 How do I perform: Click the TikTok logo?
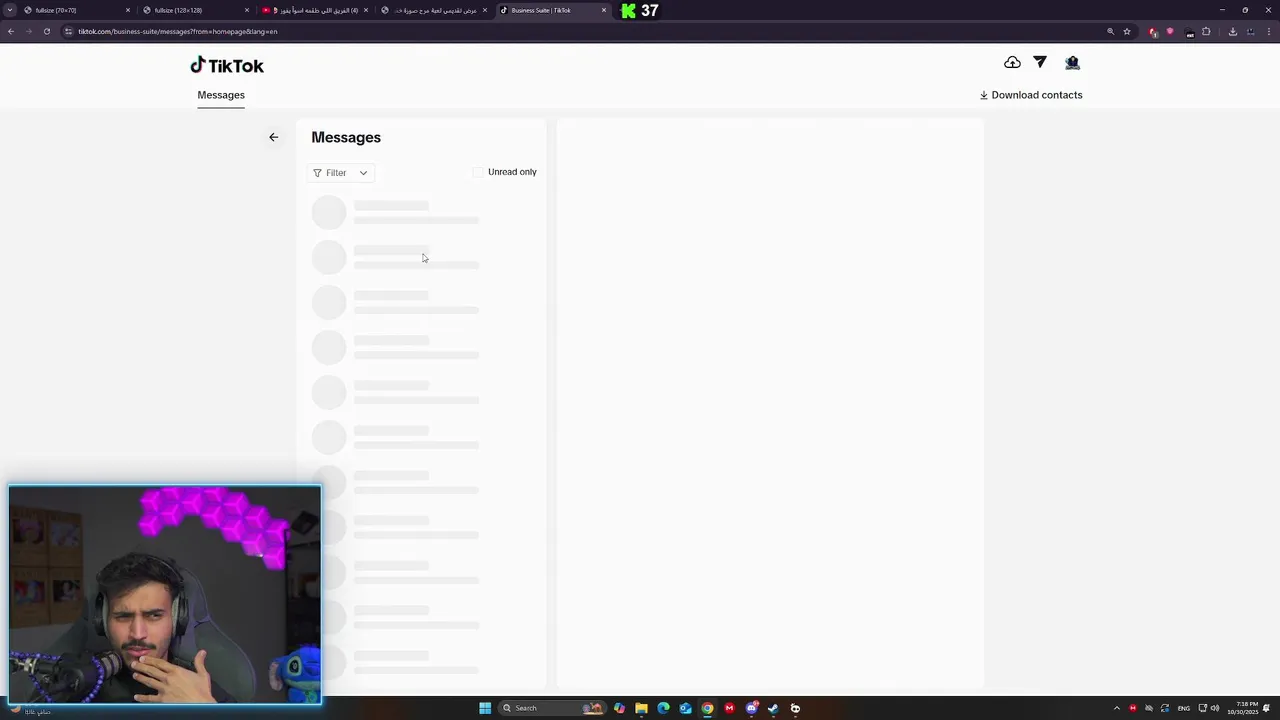pos(227,65)
